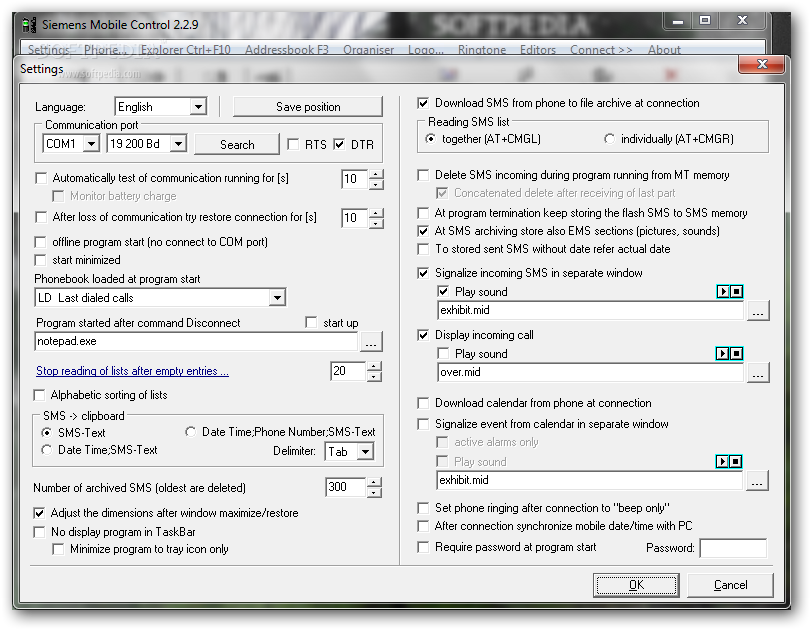The image size is (811, 630).
Task: Open the Editors menu
Action: (538, 50)
